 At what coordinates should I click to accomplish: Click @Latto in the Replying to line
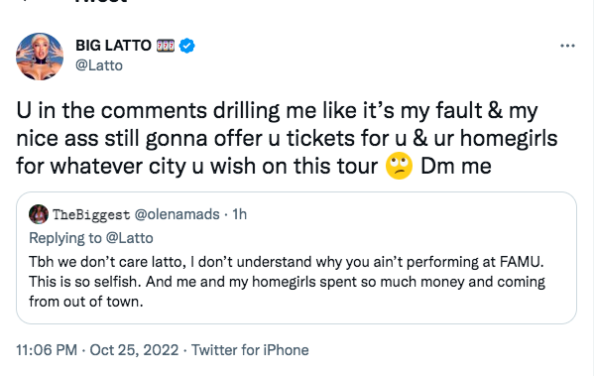point(129,238)
